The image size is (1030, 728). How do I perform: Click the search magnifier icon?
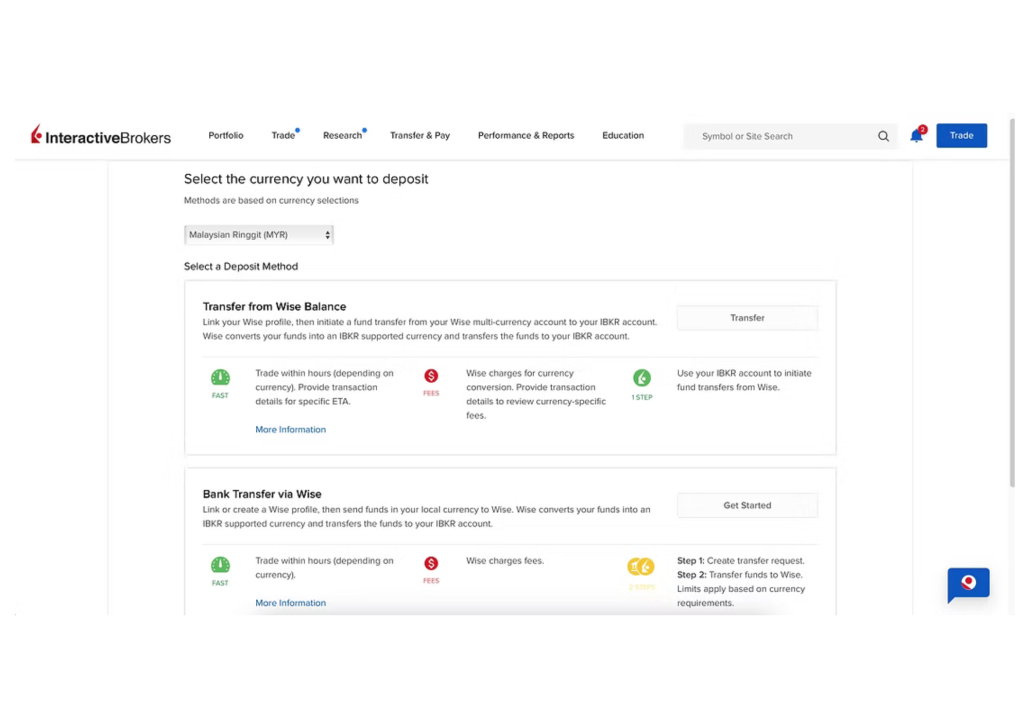[883, 136]
